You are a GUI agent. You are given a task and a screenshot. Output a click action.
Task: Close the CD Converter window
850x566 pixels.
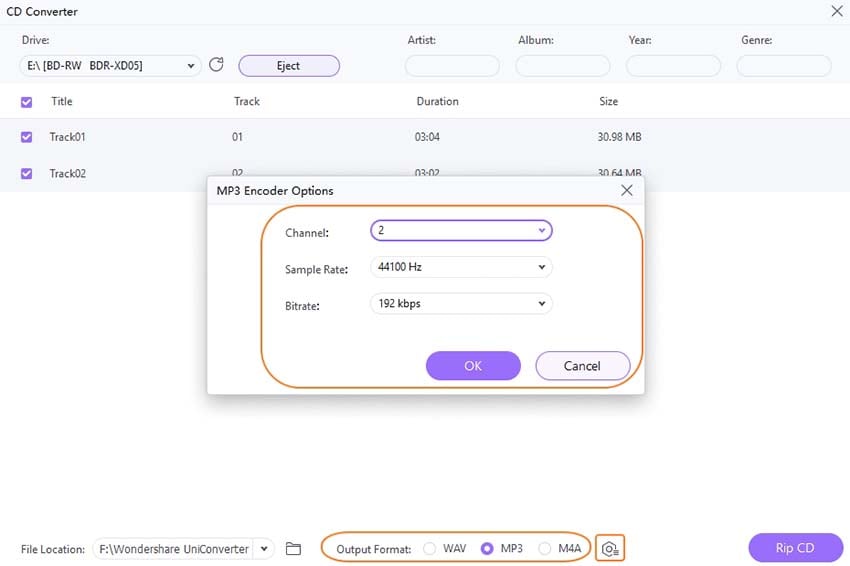(837, 11)
